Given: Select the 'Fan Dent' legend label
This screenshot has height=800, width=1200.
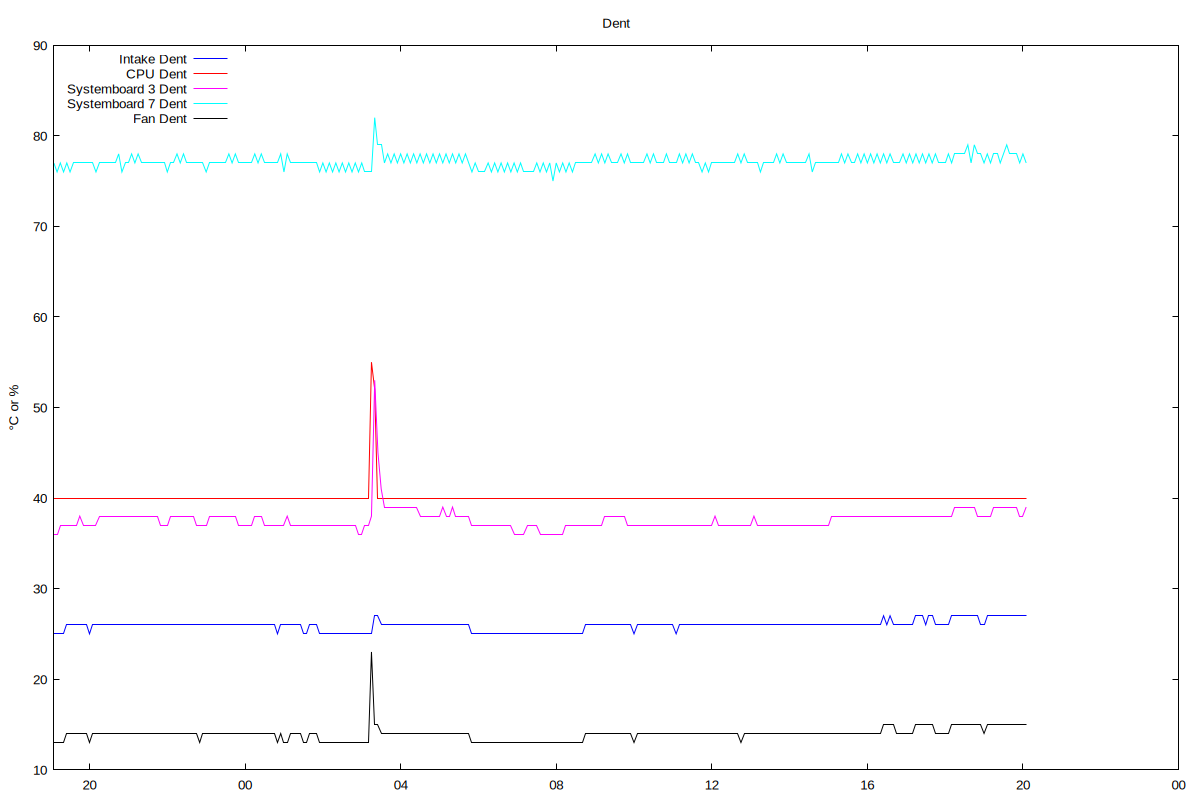Looking at the screenshot, I should point(160,119).
